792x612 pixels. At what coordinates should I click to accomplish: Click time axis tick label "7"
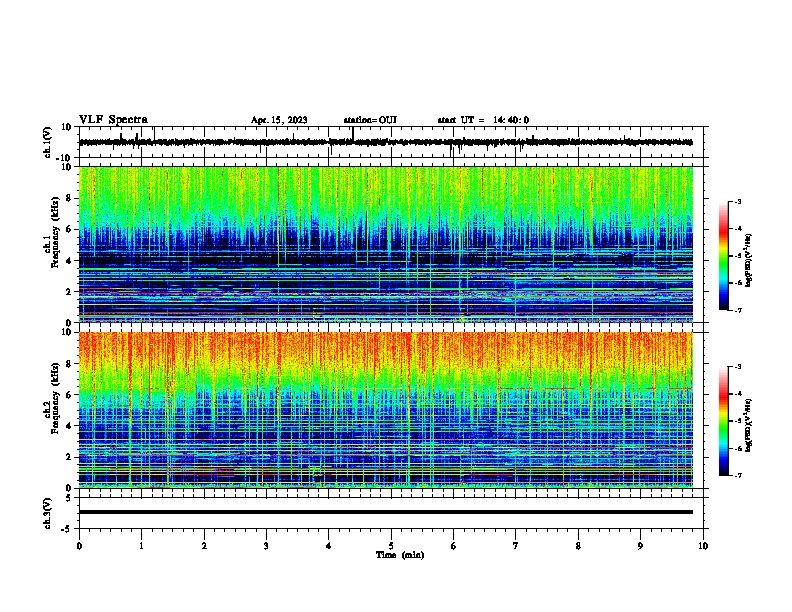pos(516,546)
